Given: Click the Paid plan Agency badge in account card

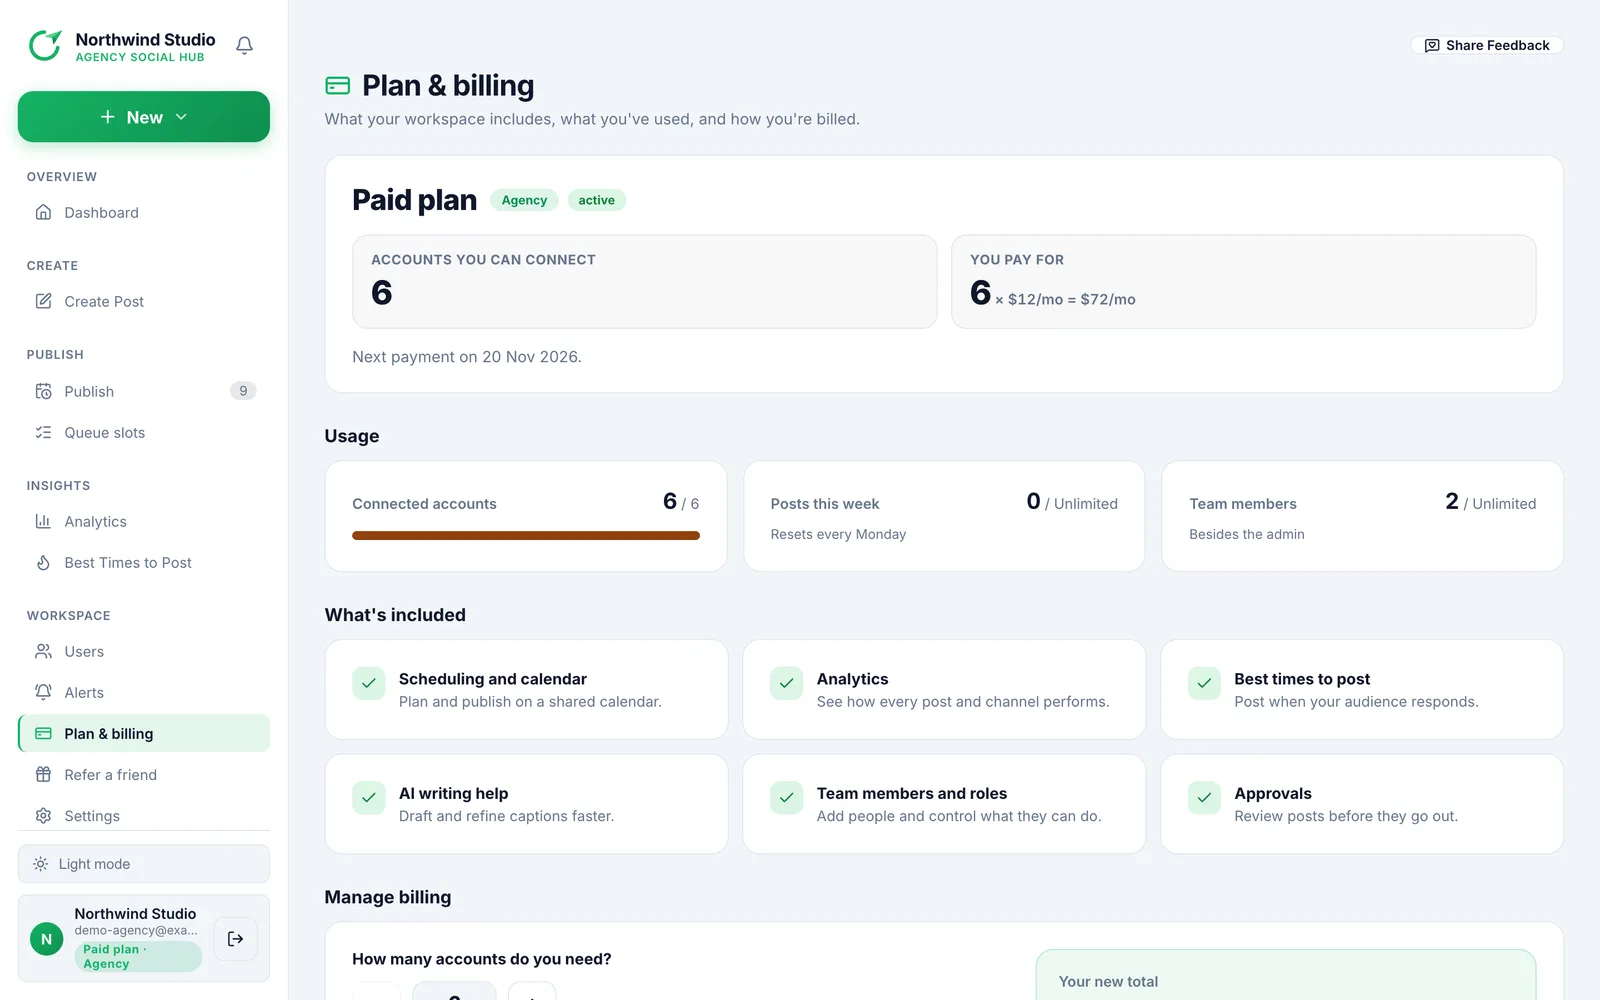Looking at the screenshot, I should point(138,957).
